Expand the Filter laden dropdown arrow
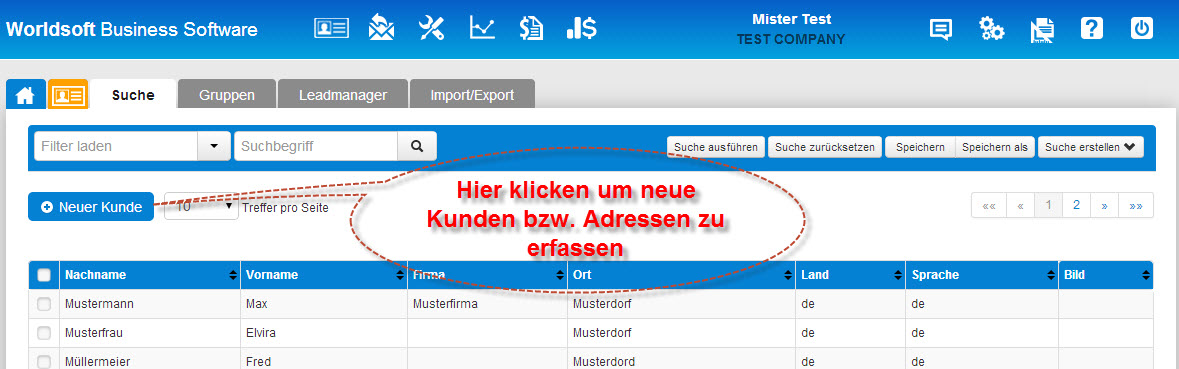 pos(214,147)
